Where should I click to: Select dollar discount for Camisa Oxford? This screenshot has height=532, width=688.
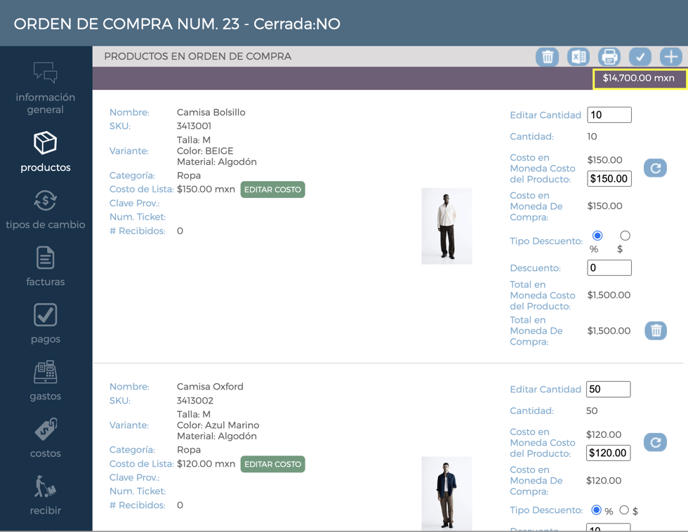coord(624,510)
